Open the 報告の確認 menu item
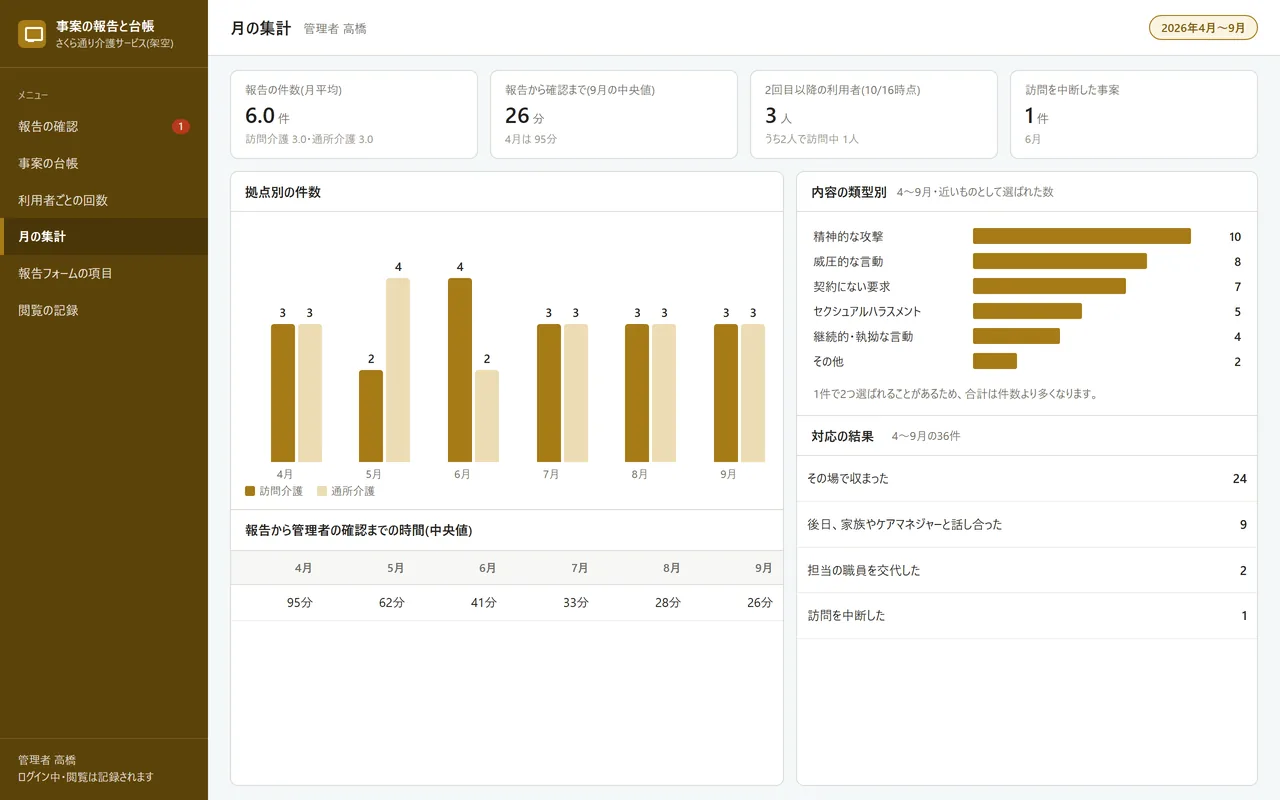This screenshot has width=1280, height=800. 104,126
